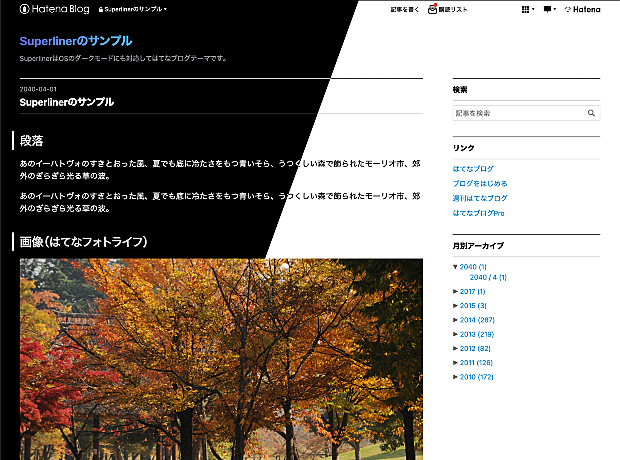Click the 段落 heading
This screenshot has height=460, width=620.
pyautogui.click(x=31, y=141)
